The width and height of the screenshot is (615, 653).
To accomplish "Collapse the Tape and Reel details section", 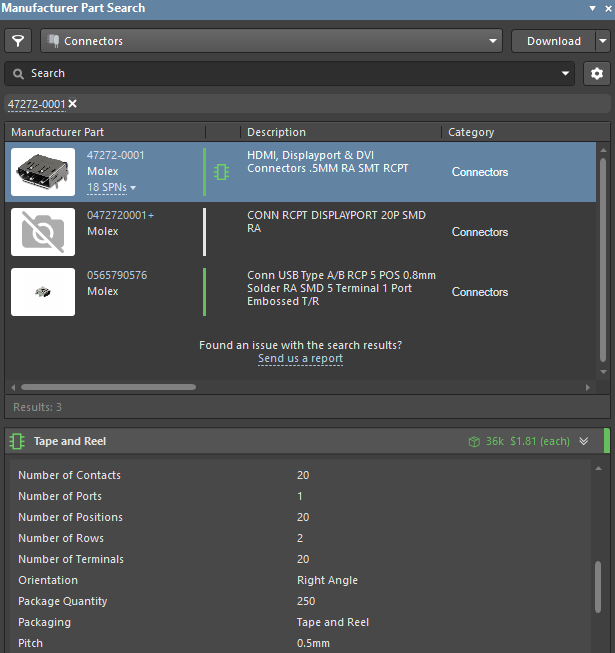I will (584, 441).
